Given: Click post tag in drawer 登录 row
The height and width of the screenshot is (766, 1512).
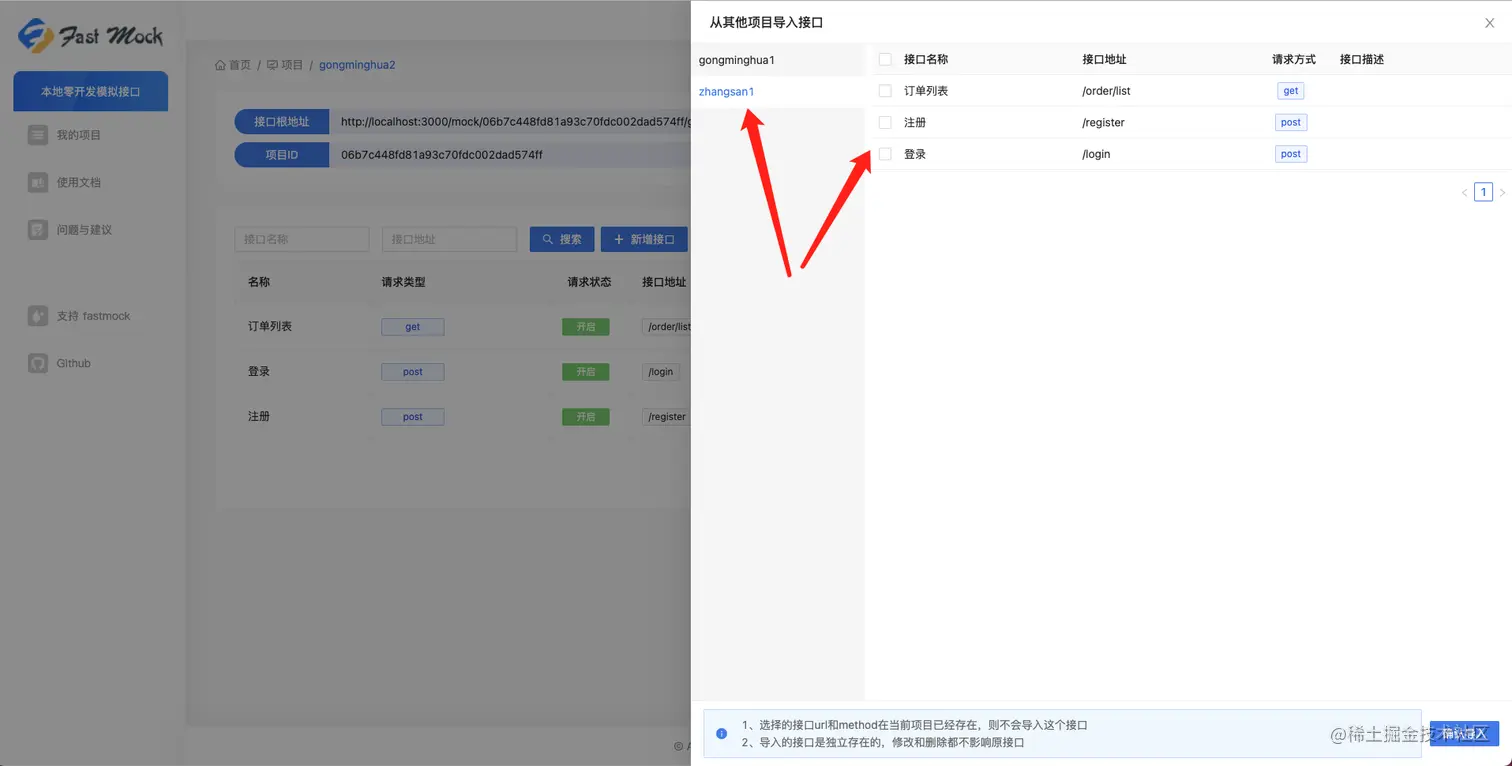Looking at the screenshot, I should pos(1291,154).
